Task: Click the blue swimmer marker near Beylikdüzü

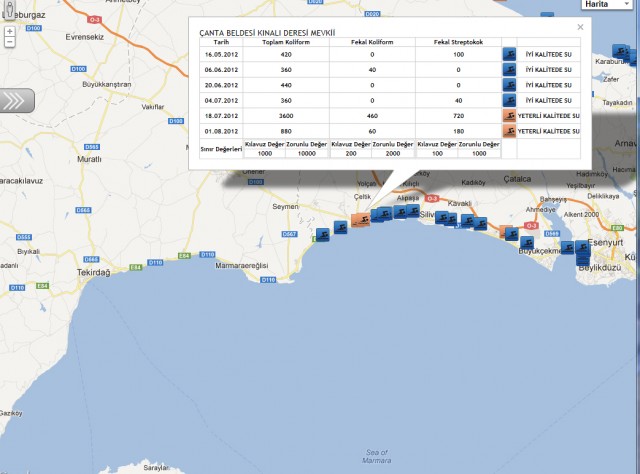Action: click(582, 248)
